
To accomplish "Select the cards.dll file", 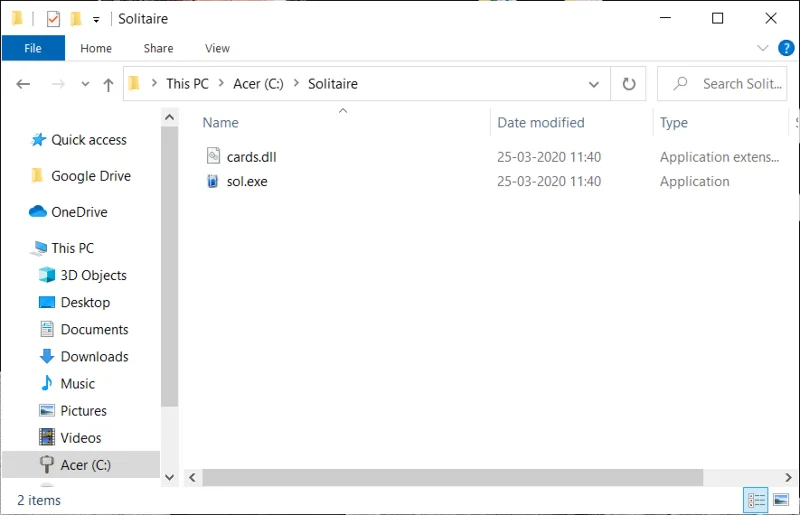I will 252,157.
